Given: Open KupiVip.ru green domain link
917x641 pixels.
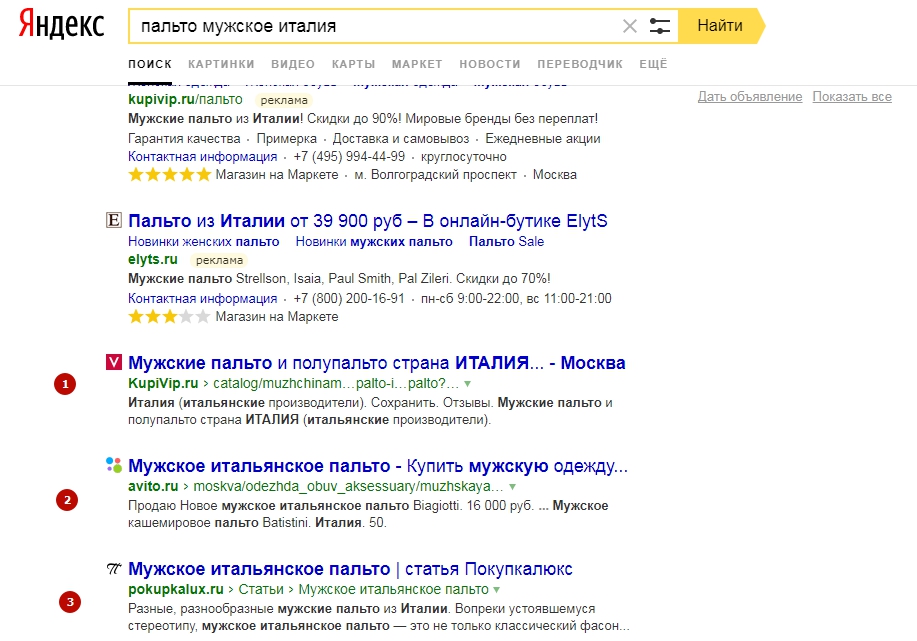Looking at the screenshot, I should tap(163, 383).
